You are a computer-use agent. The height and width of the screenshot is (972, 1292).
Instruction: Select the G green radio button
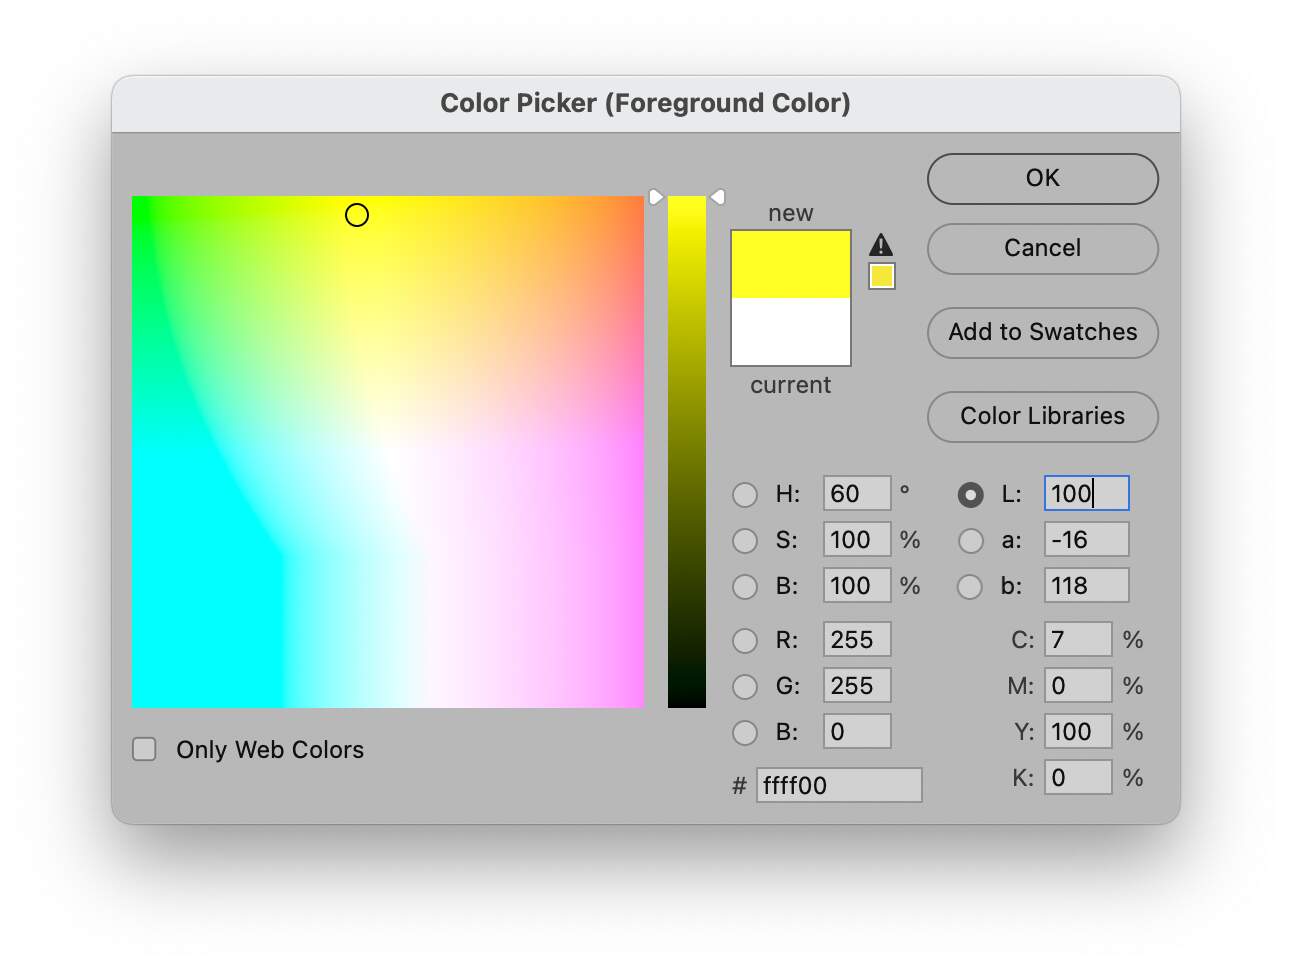click(745, 686)
